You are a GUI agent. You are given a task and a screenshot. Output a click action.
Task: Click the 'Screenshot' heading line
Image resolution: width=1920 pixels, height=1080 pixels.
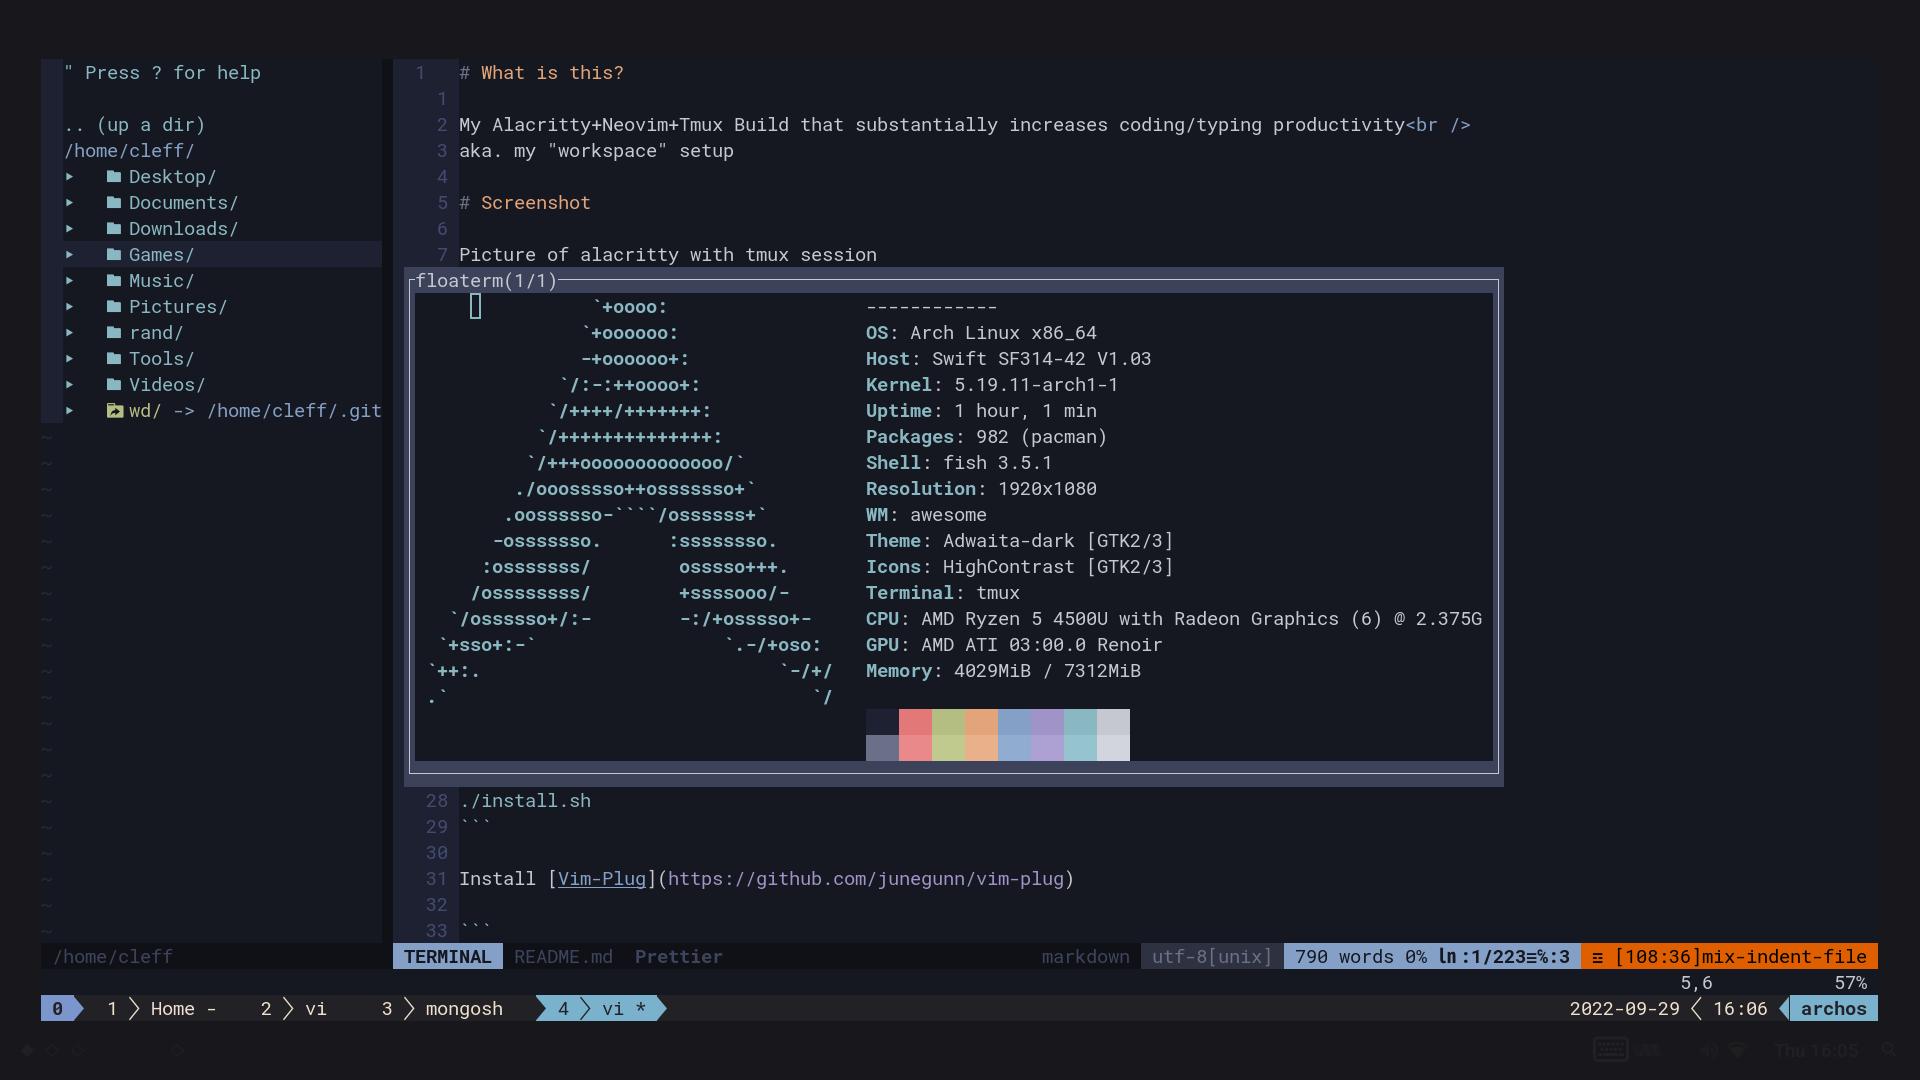pos(525,203)
